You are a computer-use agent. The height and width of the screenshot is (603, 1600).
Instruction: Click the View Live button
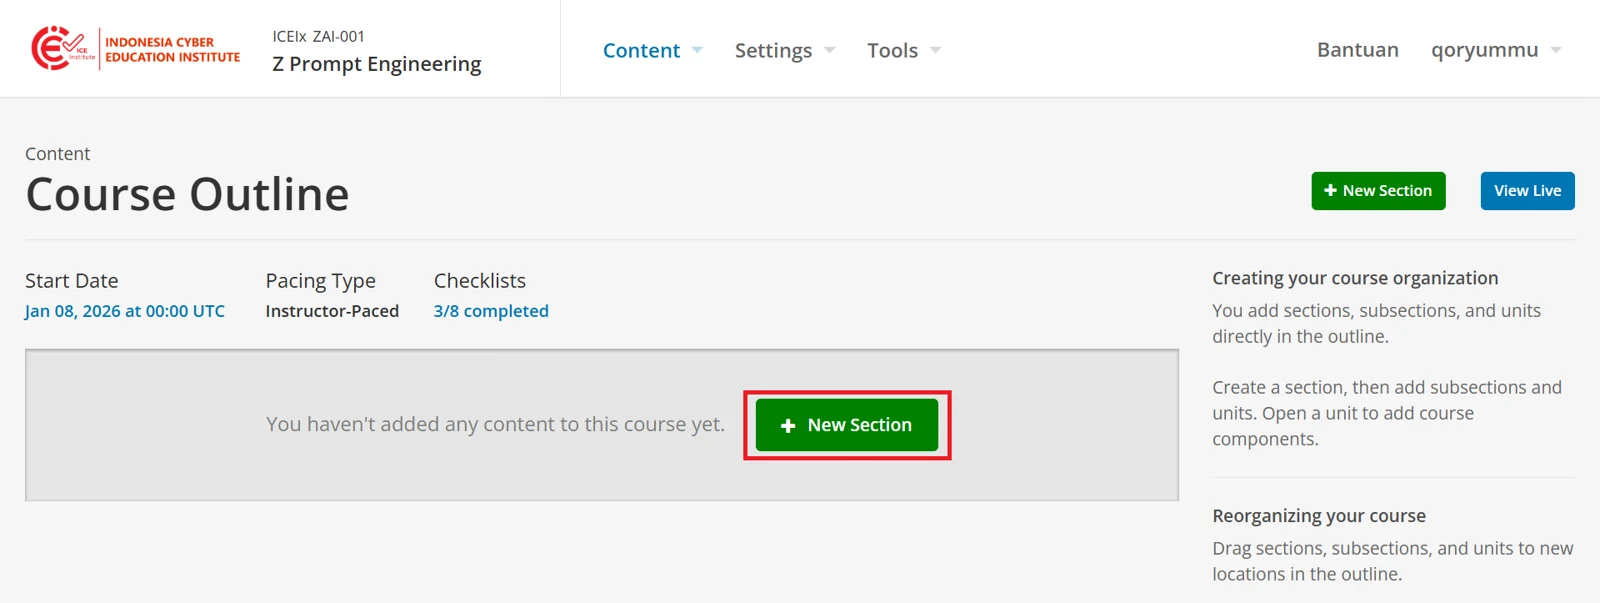(1527, 191)
